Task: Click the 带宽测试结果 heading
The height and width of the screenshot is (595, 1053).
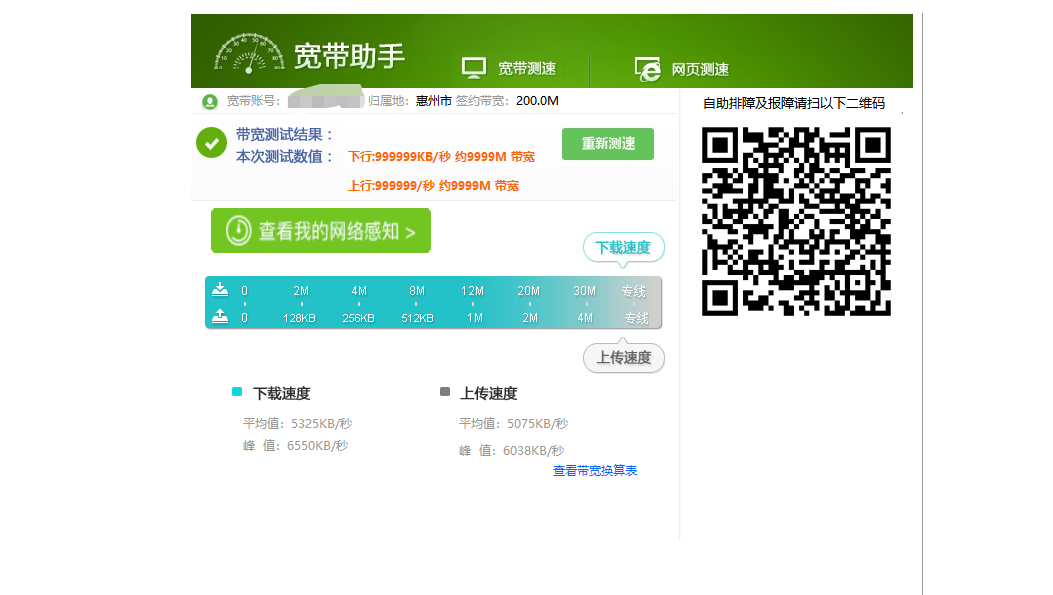Action: 285,134
